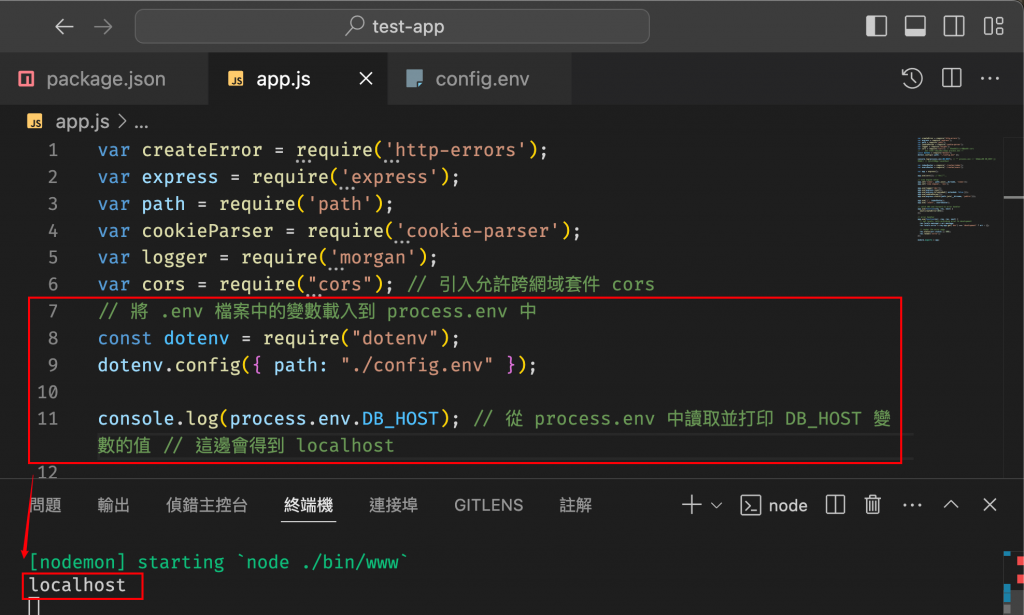The image size is (1024, 615).
Task: Open the 連接埠 panel tab
Action: tap(393, 505)
